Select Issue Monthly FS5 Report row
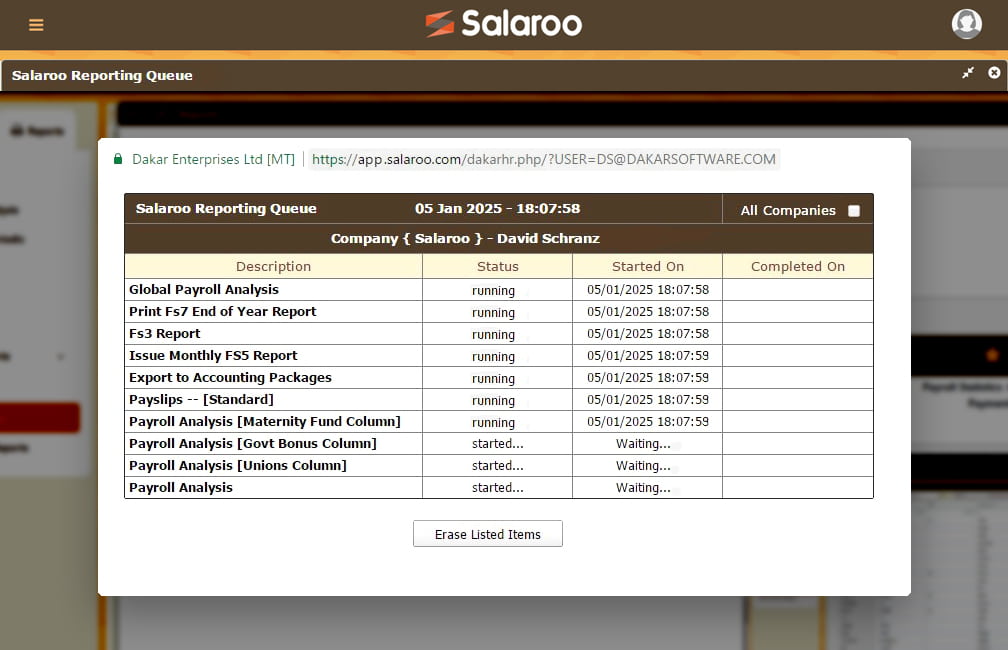 tap(499, 356)
